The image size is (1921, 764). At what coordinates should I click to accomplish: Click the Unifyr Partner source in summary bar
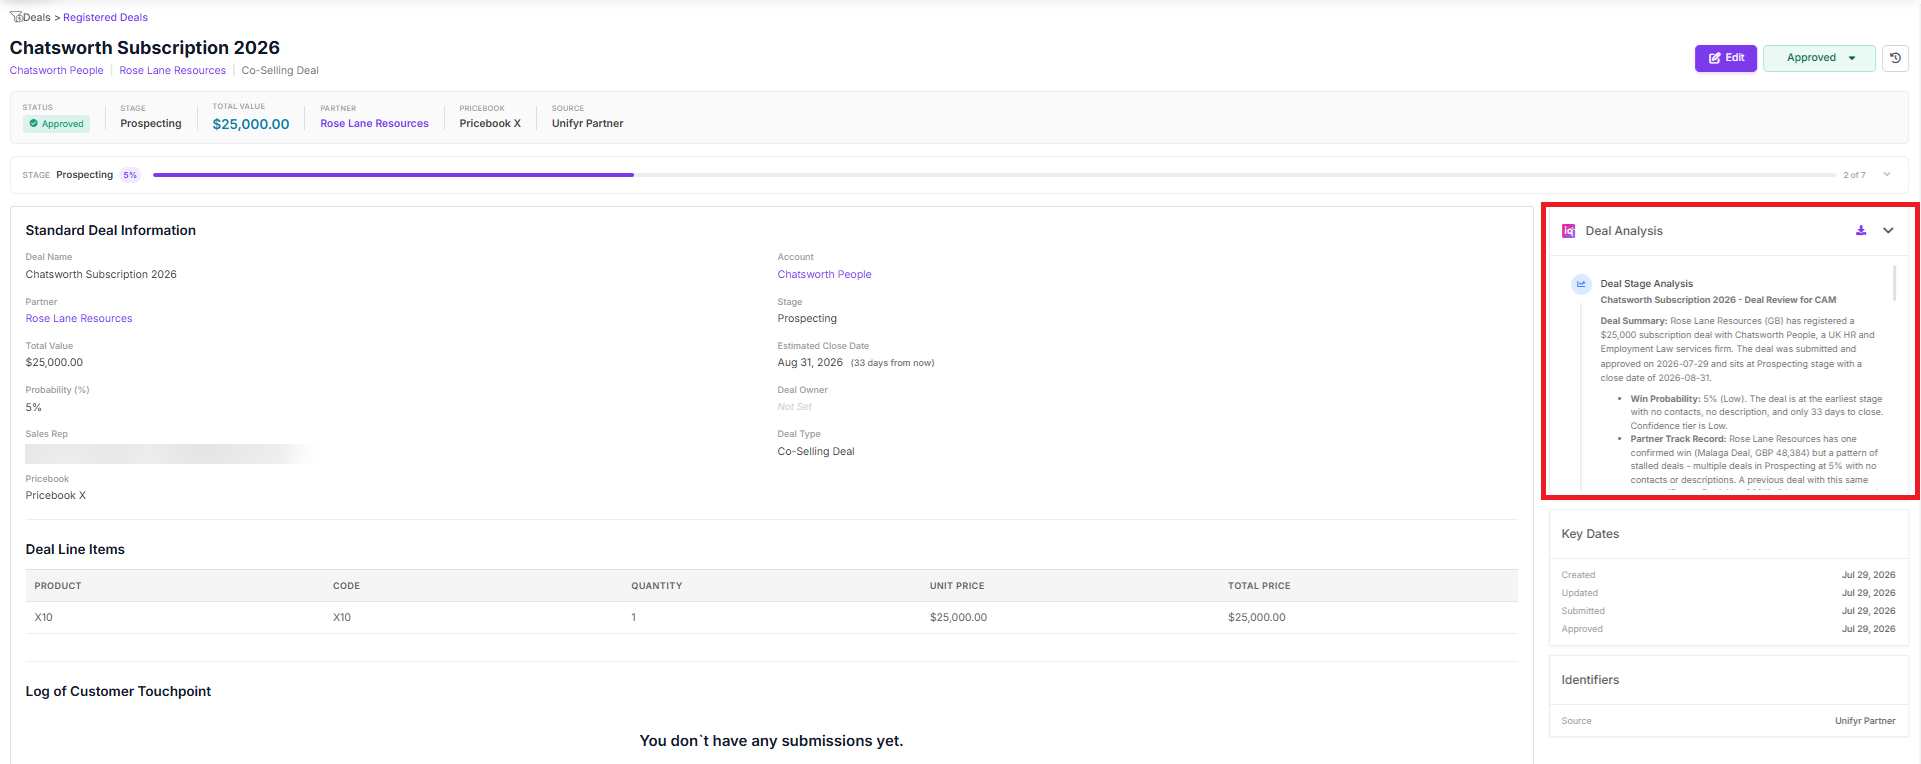click(x=588, y=124)
